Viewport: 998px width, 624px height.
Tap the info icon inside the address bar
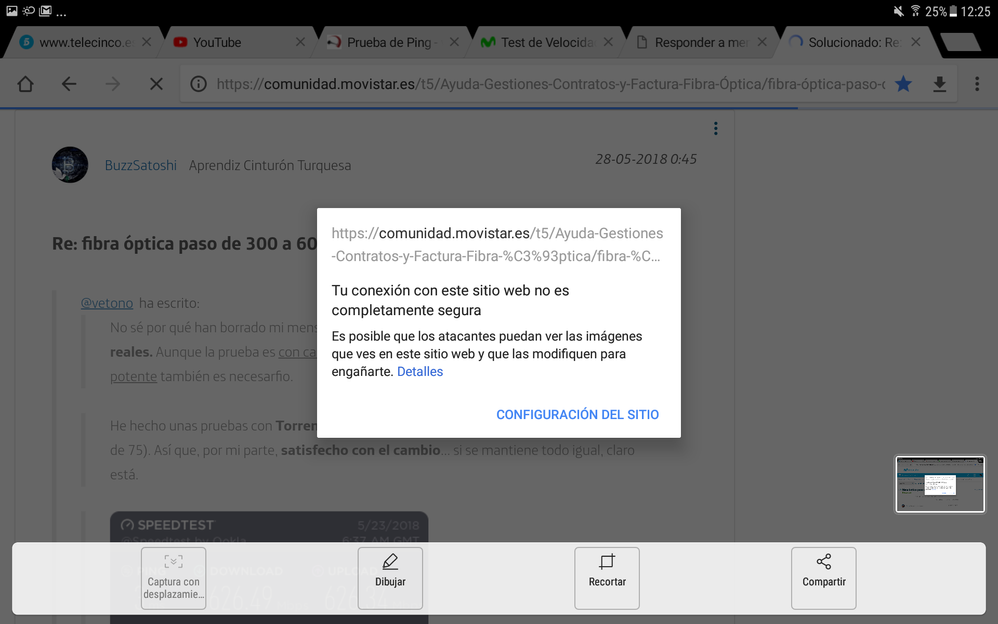point(200,84)
